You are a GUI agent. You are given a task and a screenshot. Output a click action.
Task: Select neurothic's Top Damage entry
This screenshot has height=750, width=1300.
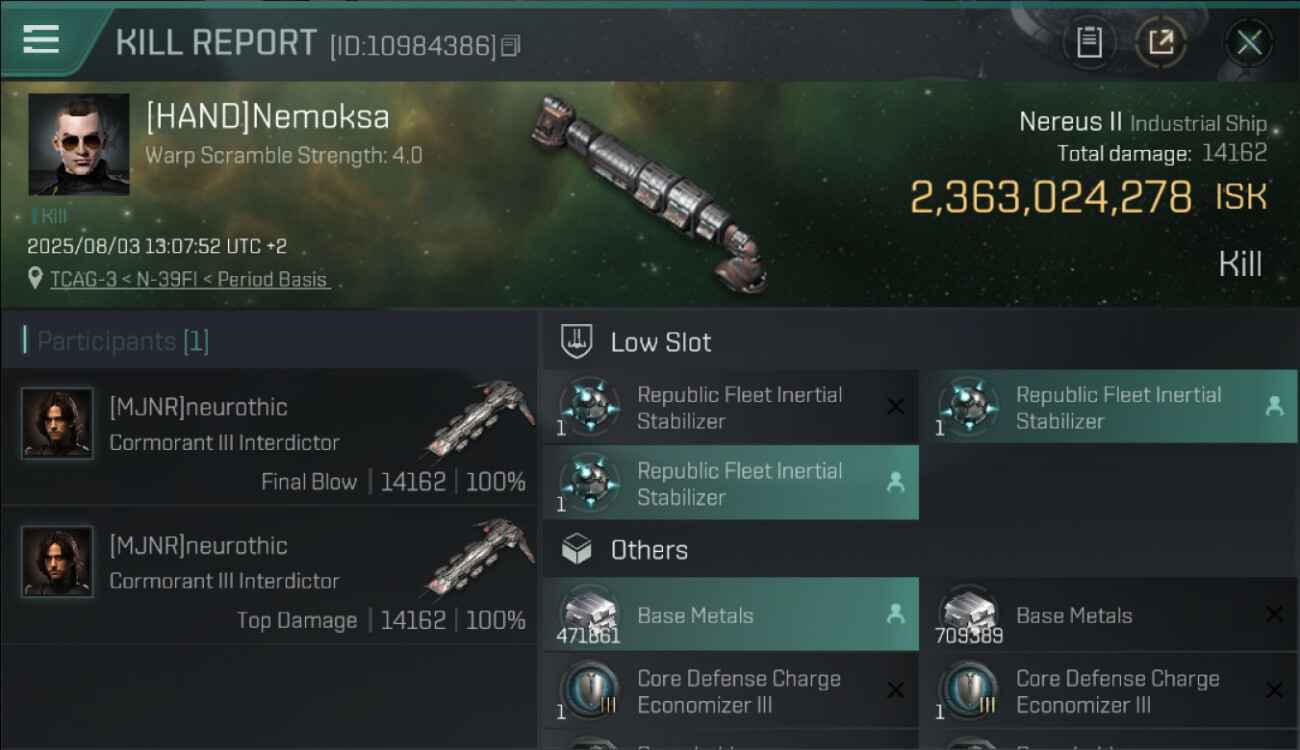(x=270, y=575)
